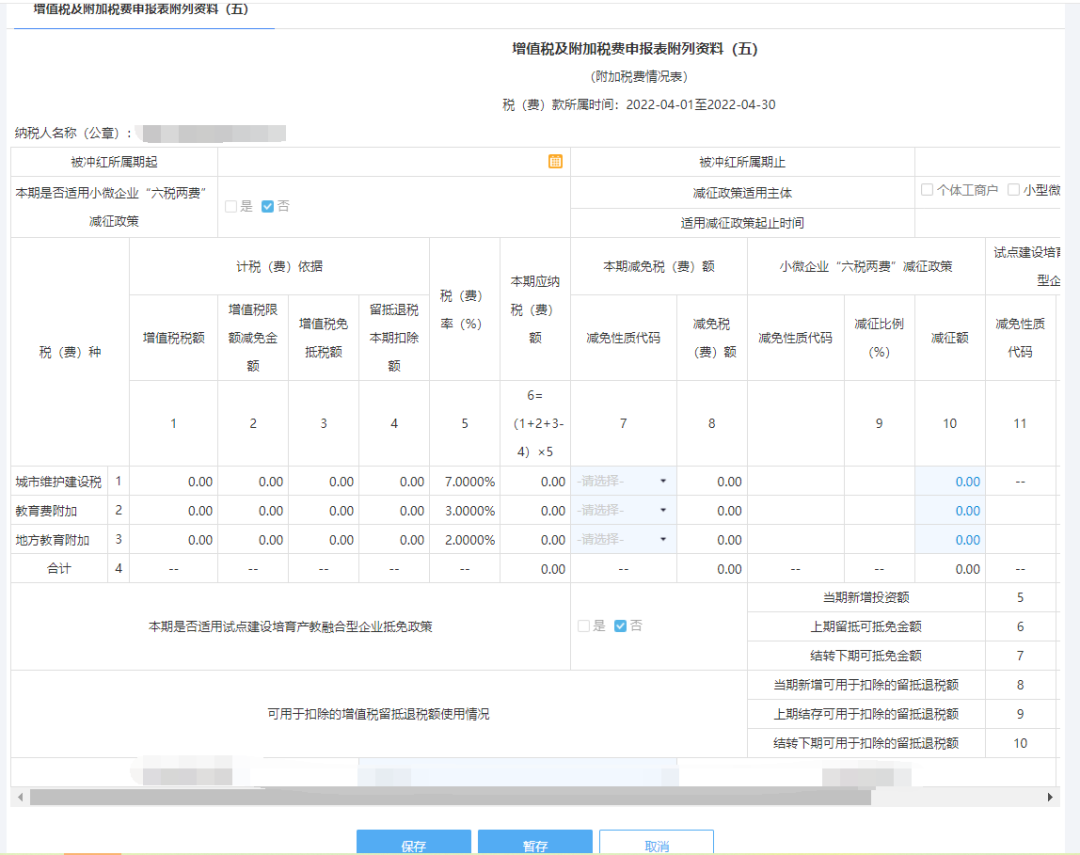This screenshot has width=1080, height=855.
Task: Click the 保存 button
Action: point(413,842)
